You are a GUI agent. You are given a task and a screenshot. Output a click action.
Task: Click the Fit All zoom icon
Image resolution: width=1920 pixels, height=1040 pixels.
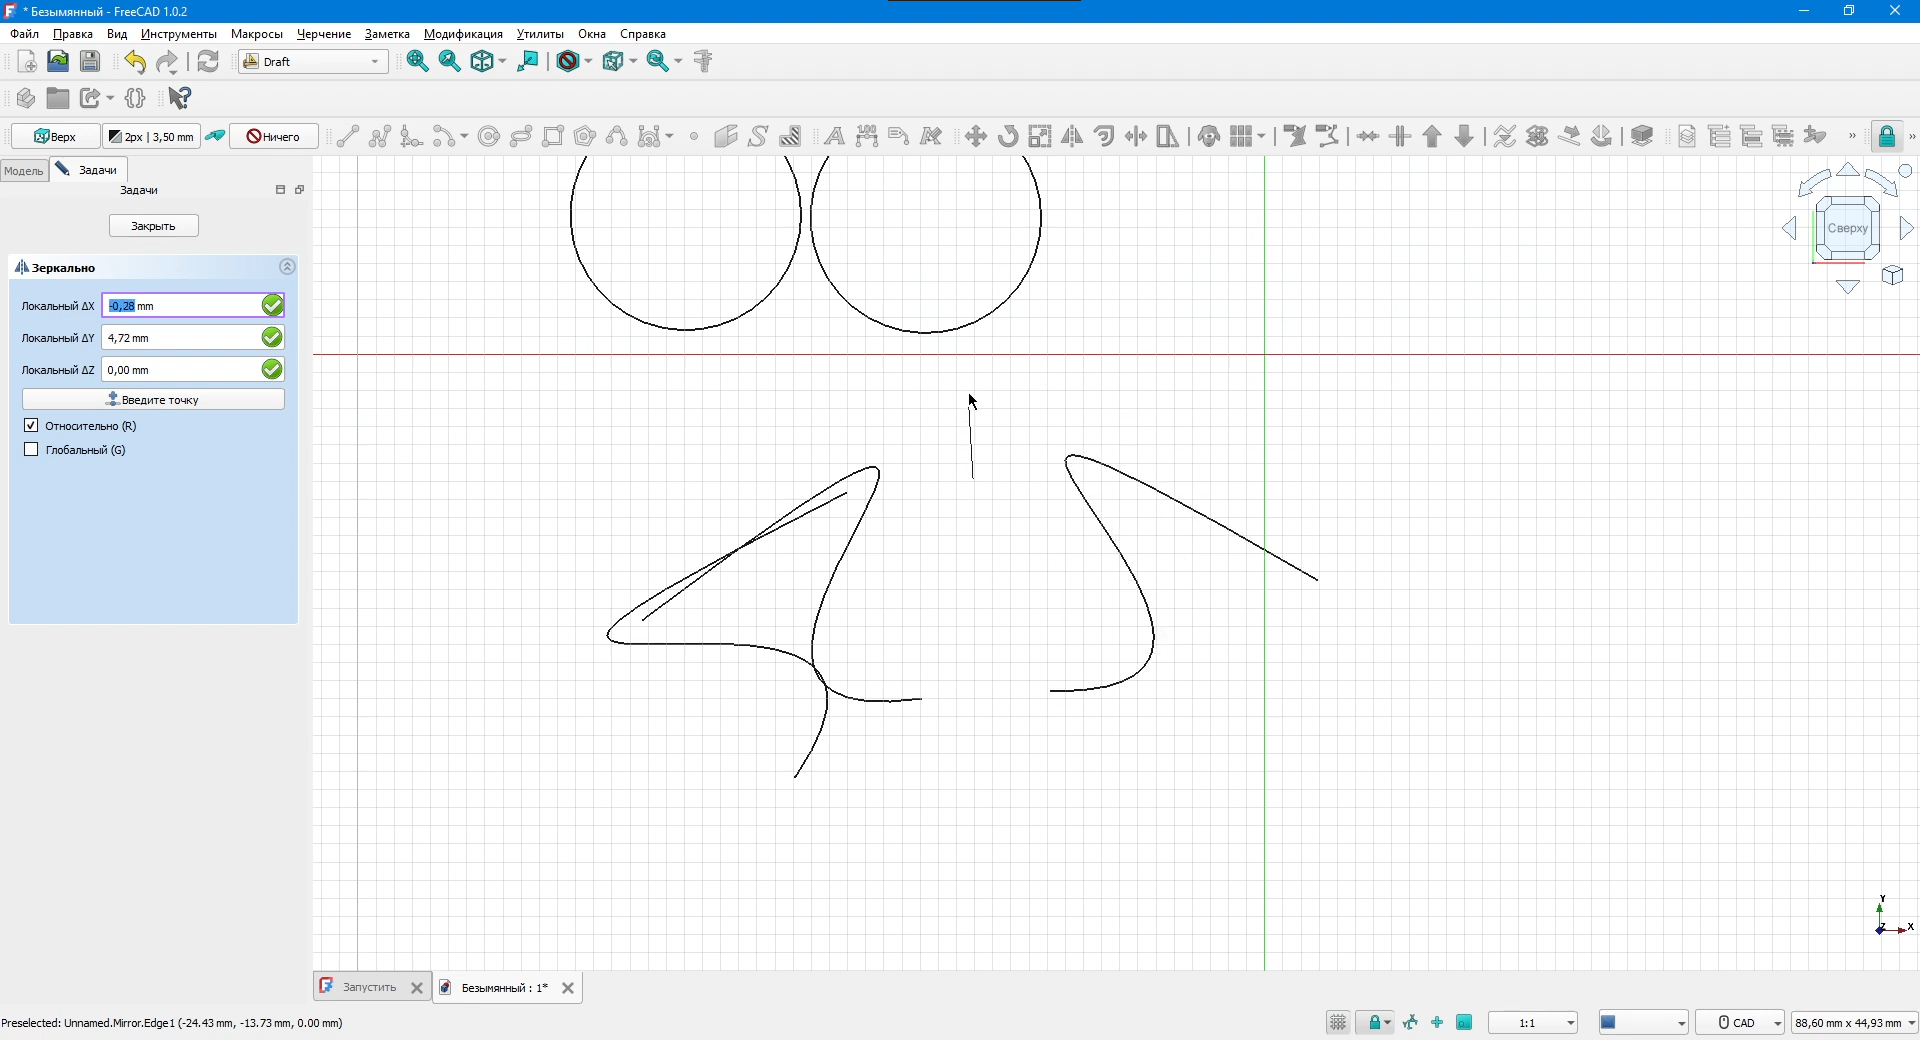[x=418, y=62]
